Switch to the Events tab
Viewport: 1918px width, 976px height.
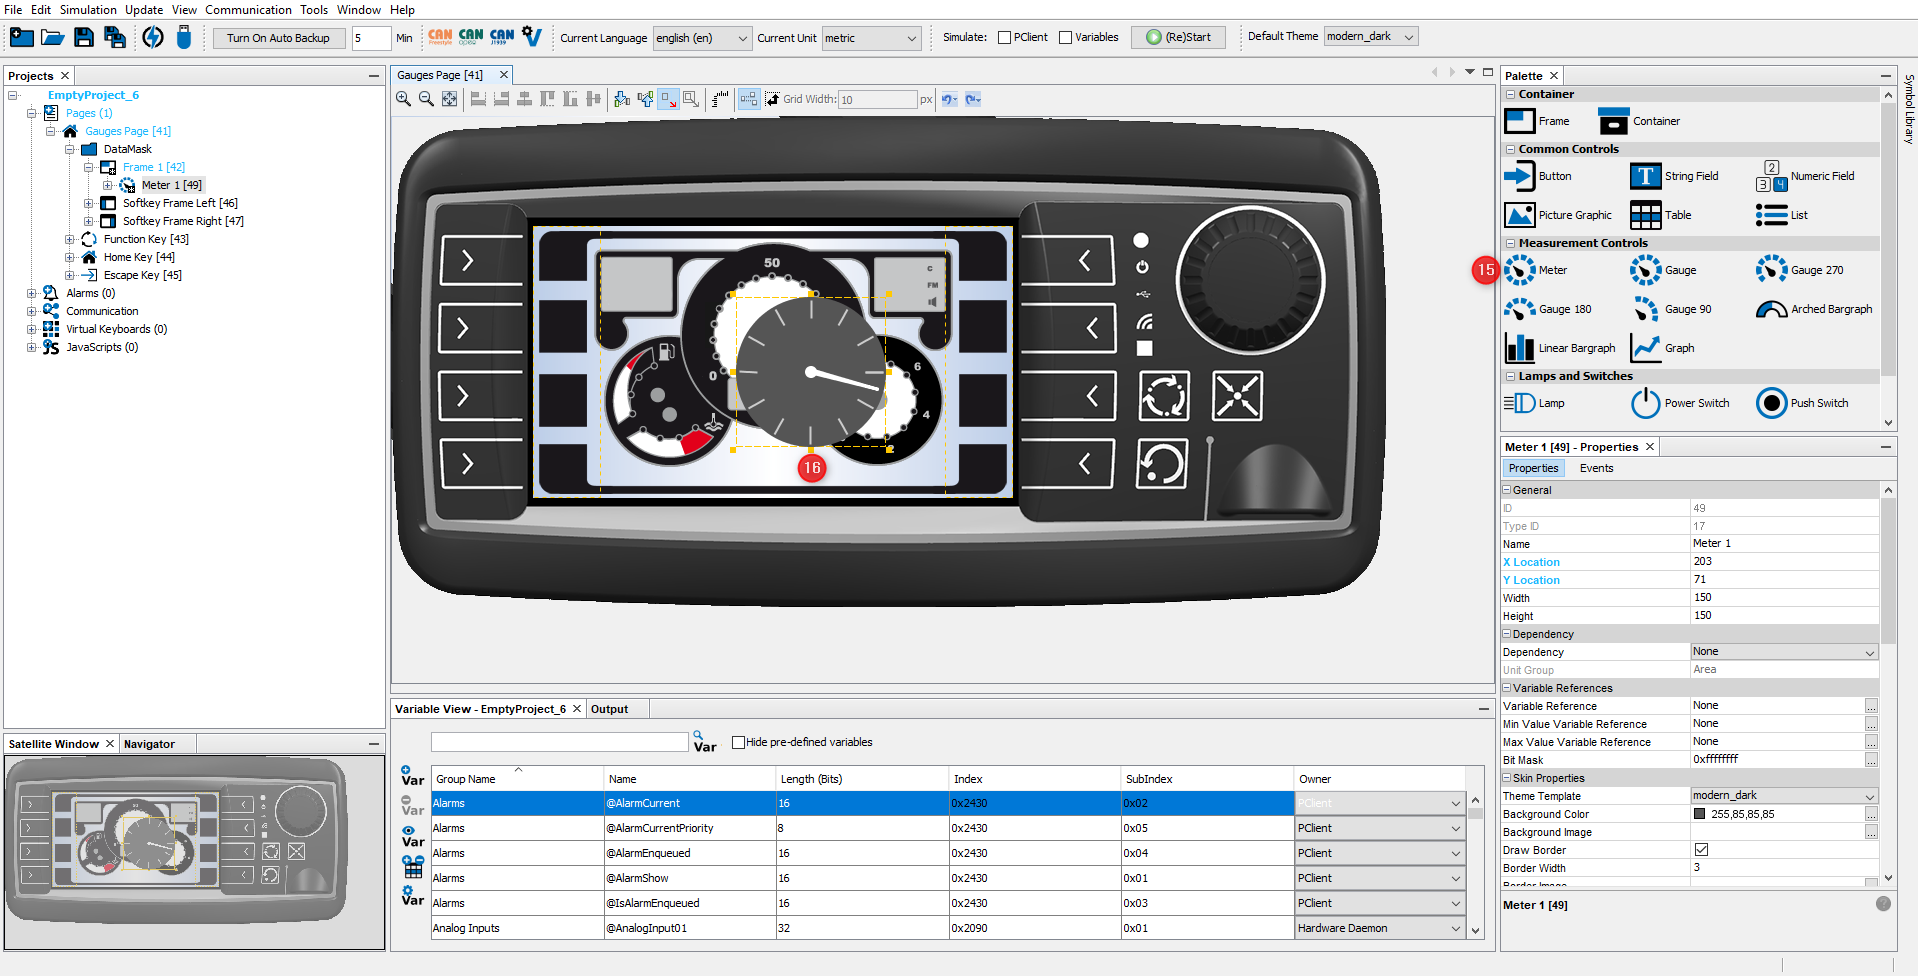[1596, 468]
